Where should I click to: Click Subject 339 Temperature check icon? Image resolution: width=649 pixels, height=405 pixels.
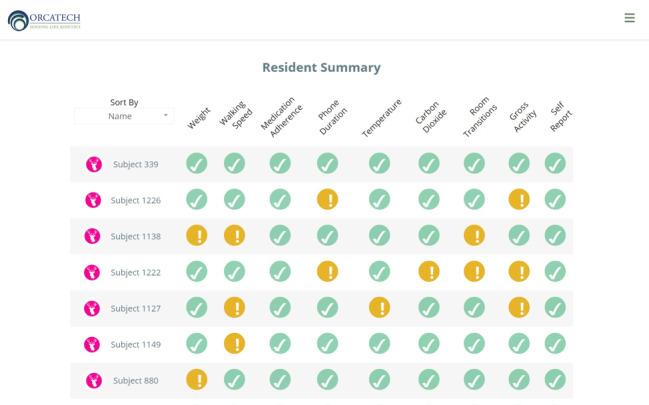click(x=380, y=164)
